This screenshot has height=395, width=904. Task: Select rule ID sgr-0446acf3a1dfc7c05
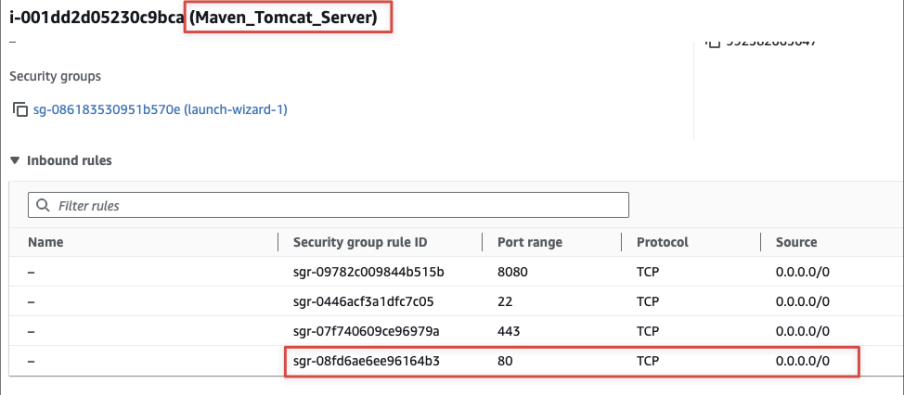tap(364, 301)
